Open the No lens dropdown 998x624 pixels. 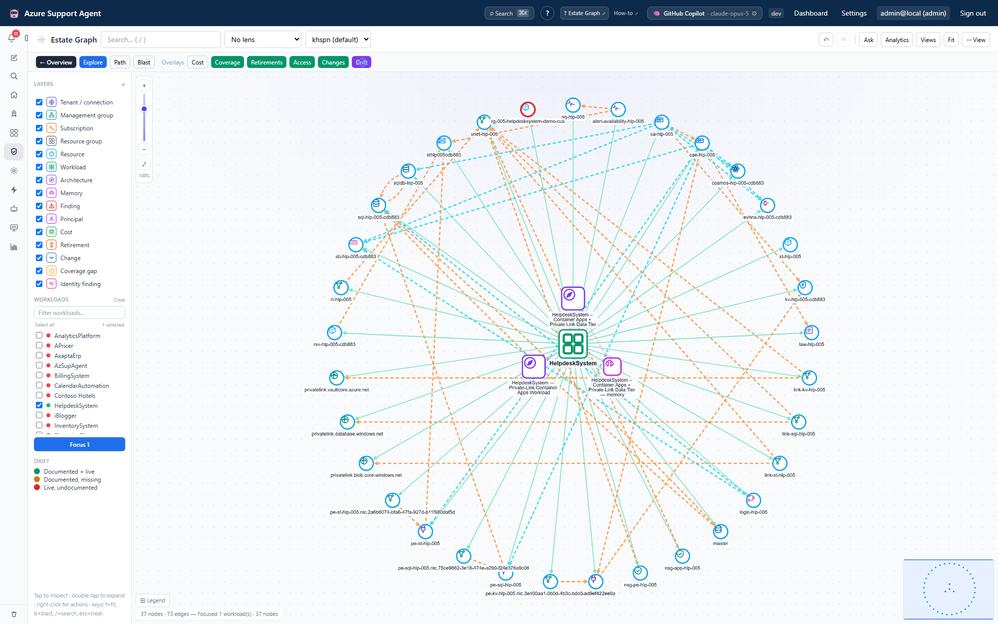coord(263,39)
